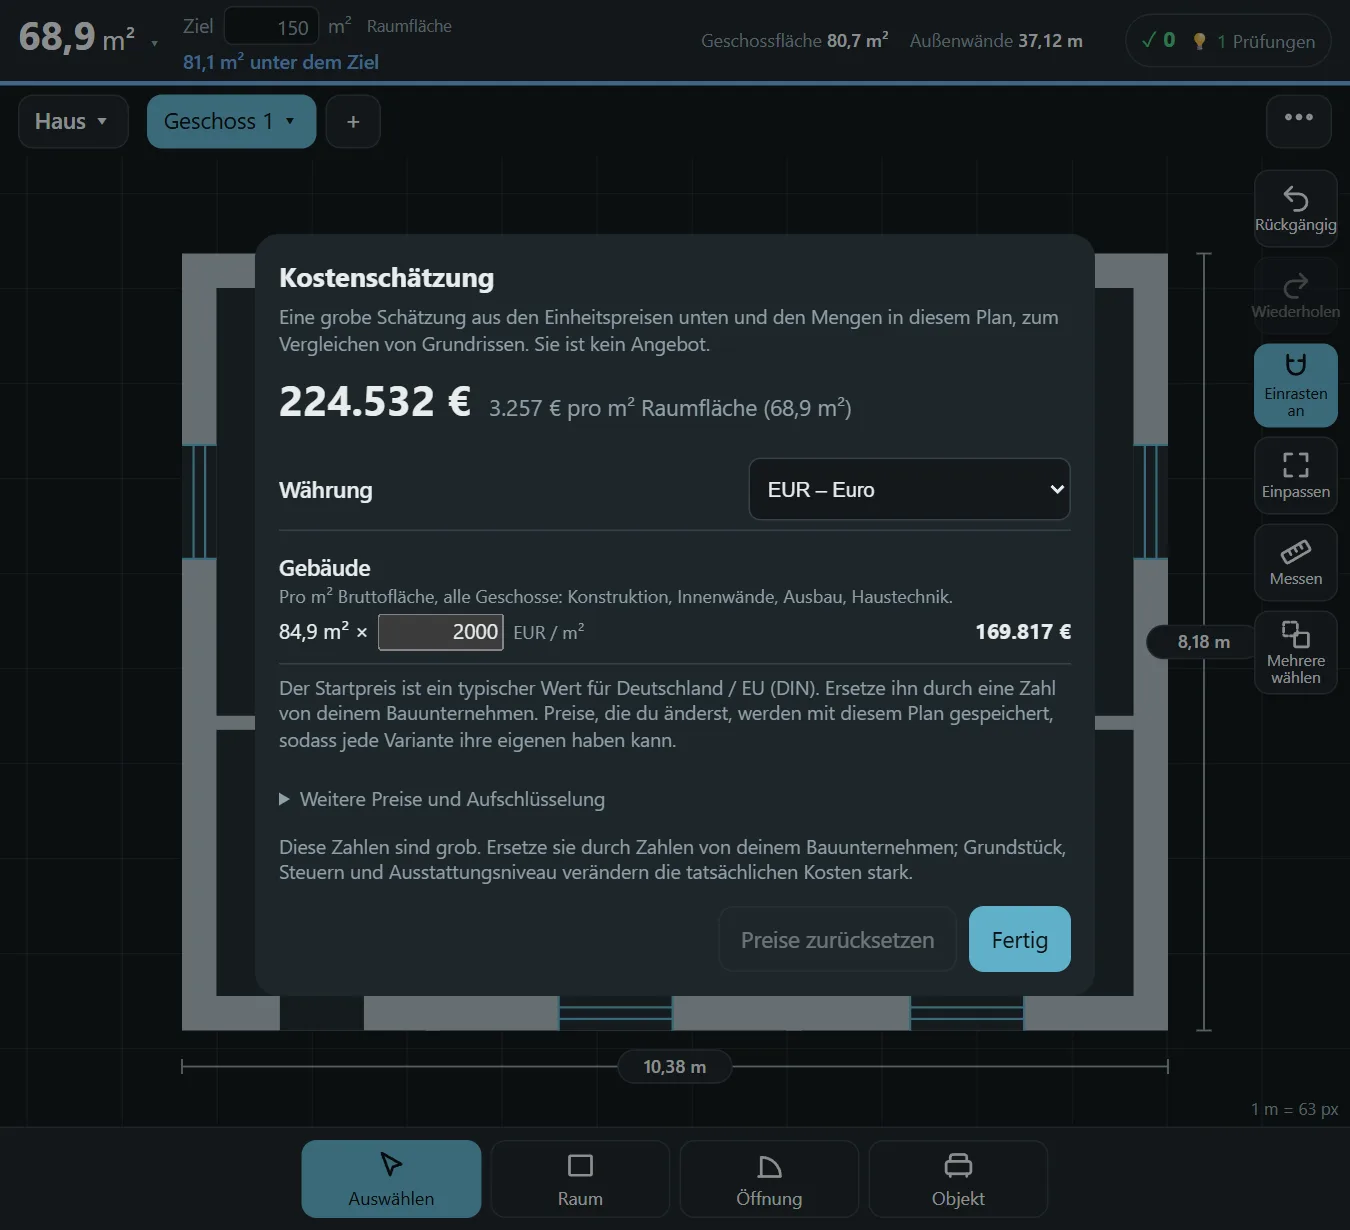Click the 8,18 m height dimension label

coord(1203,642)
